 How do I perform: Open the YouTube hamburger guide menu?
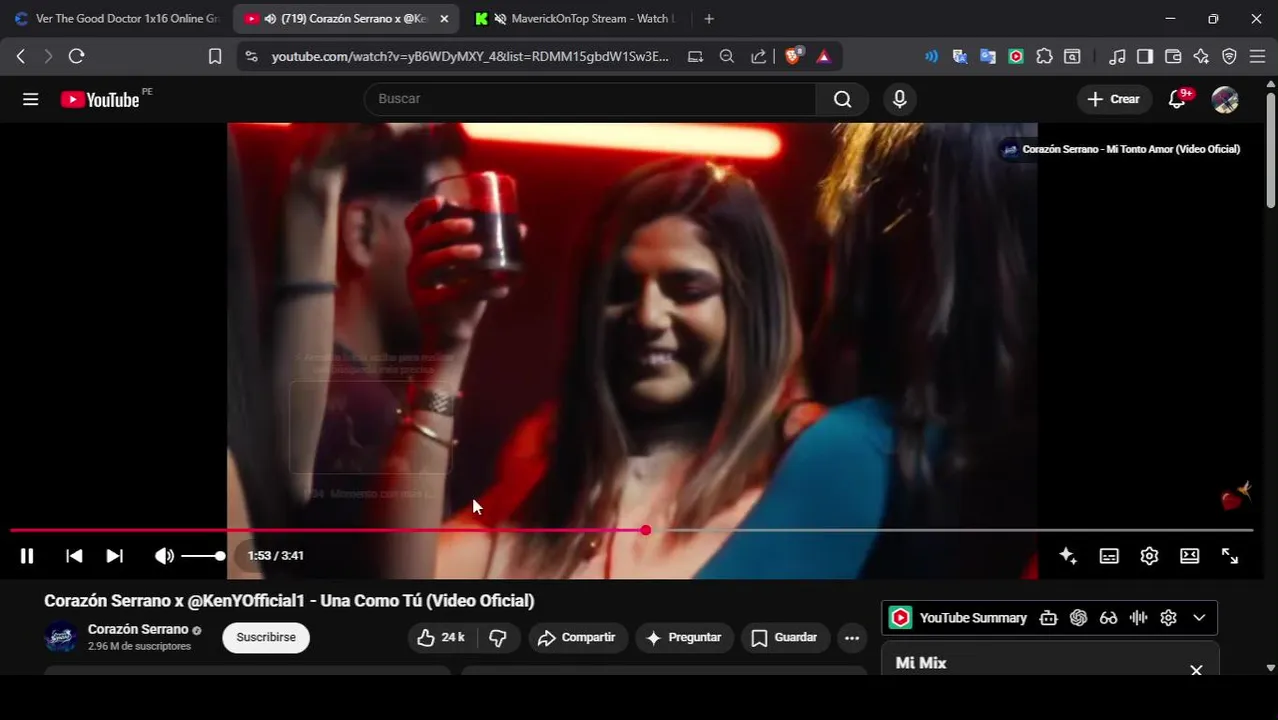(31, 99)
